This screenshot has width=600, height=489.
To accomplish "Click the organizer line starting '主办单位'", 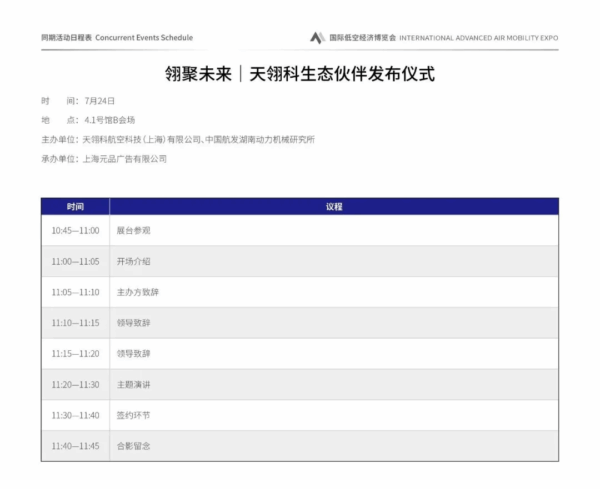I will (x=178, y=140).
